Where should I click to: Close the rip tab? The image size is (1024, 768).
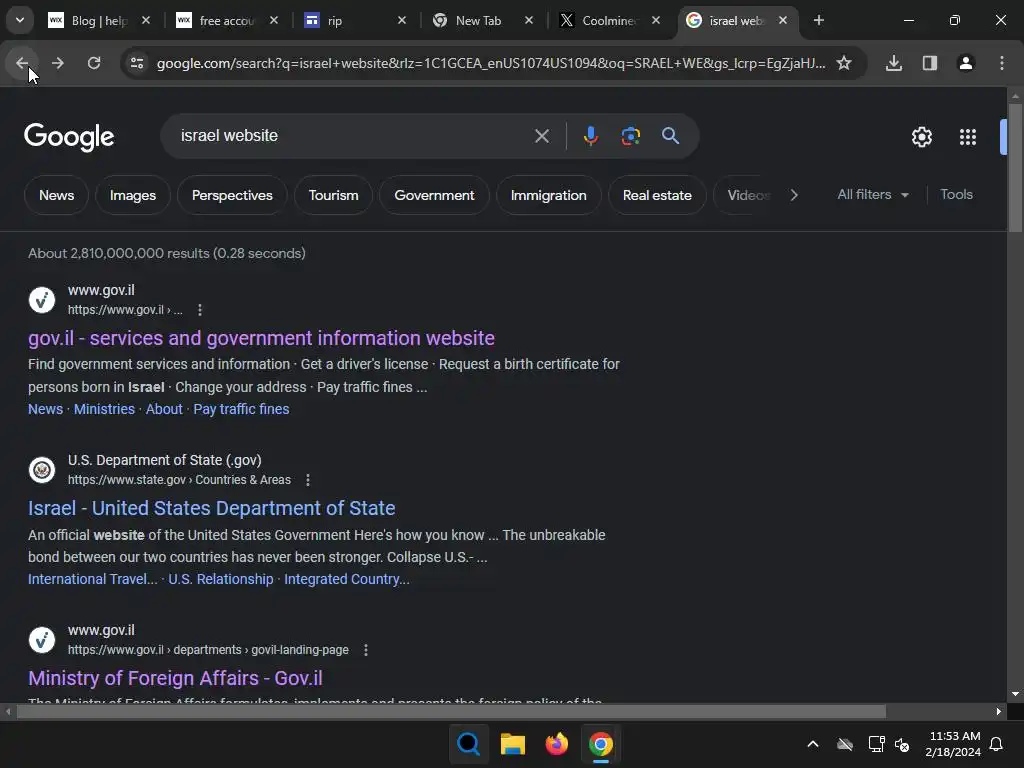(402, 20)
